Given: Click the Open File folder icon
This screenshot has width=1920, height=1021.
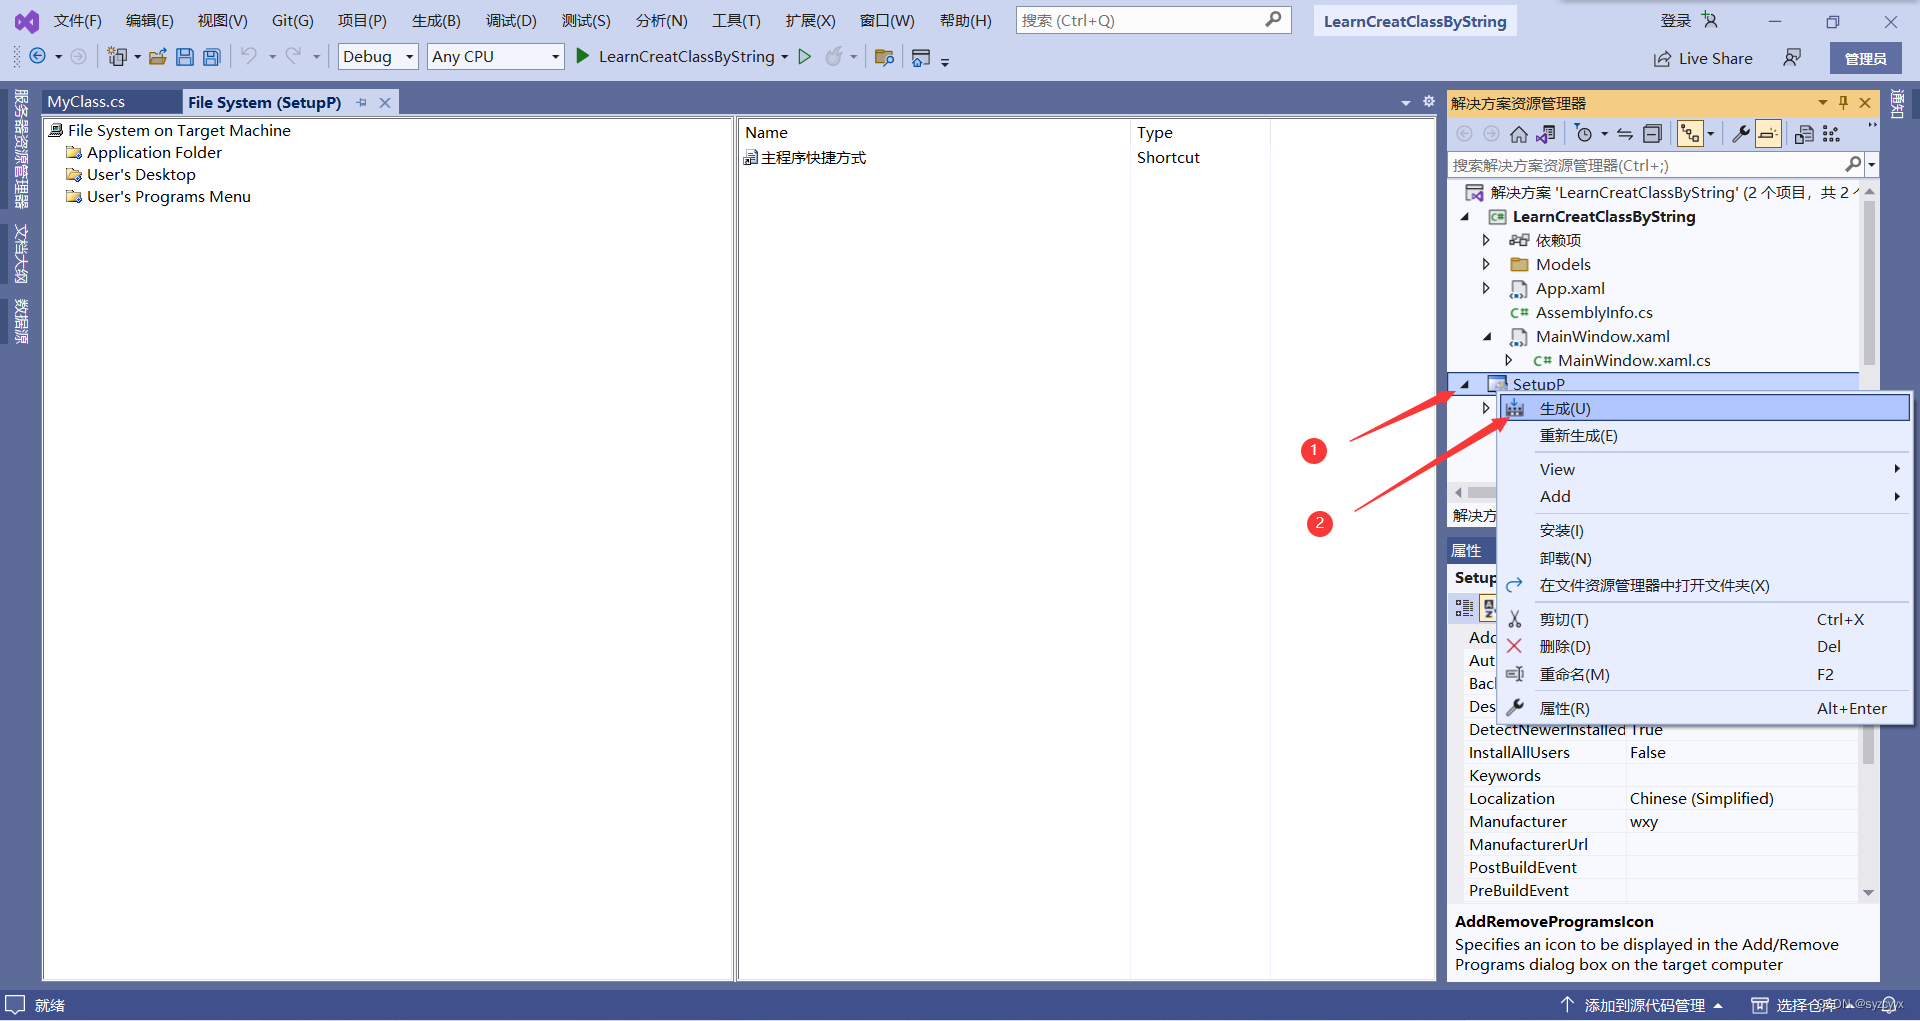Looking at the screenshot, I should 158,57.
